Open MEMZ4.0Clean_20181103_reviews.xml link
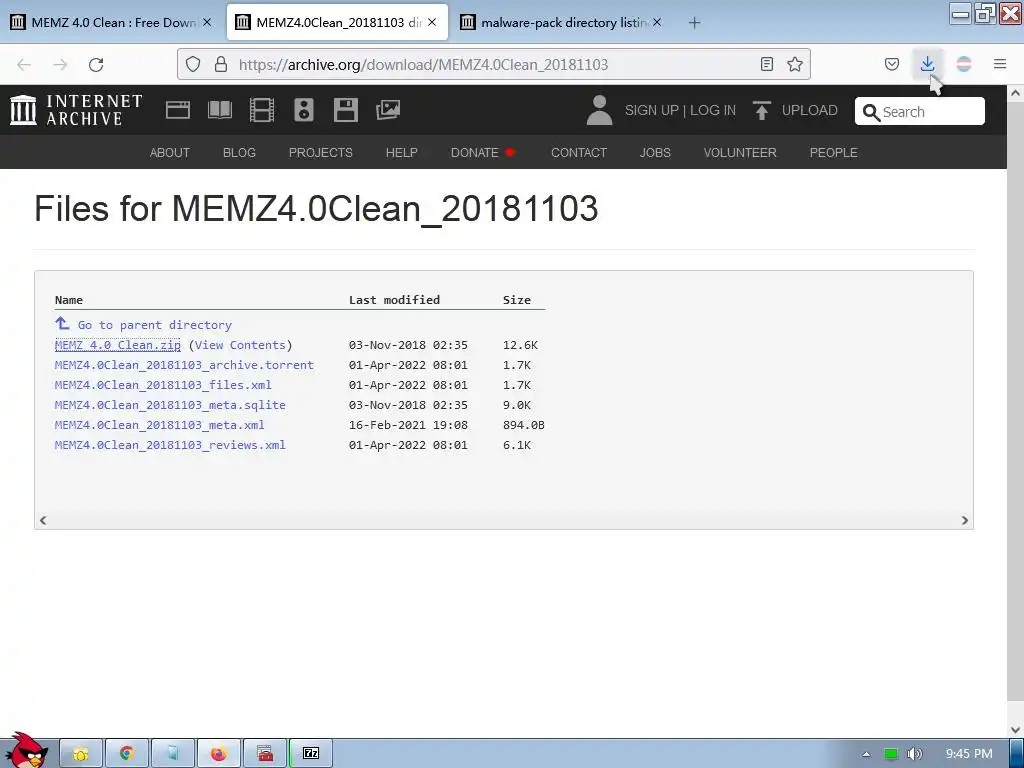This screenshot has height=768, width=1024. [x=170, y=445]
